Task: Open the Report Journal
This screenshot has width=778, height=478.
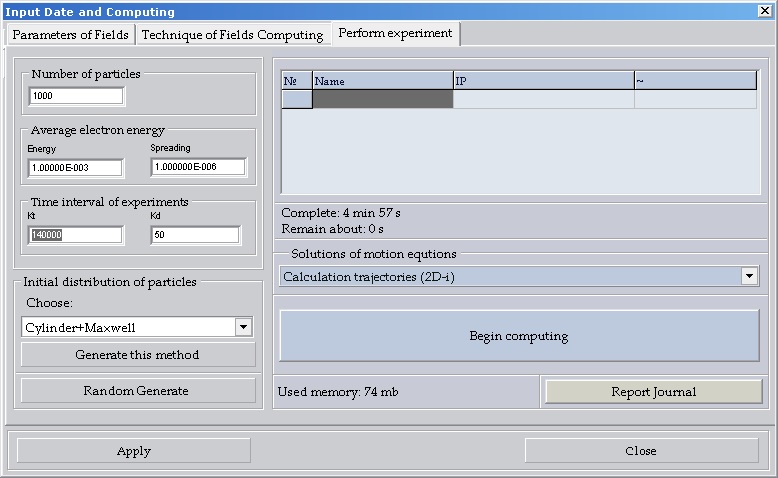Action: [x=653, y=392]
